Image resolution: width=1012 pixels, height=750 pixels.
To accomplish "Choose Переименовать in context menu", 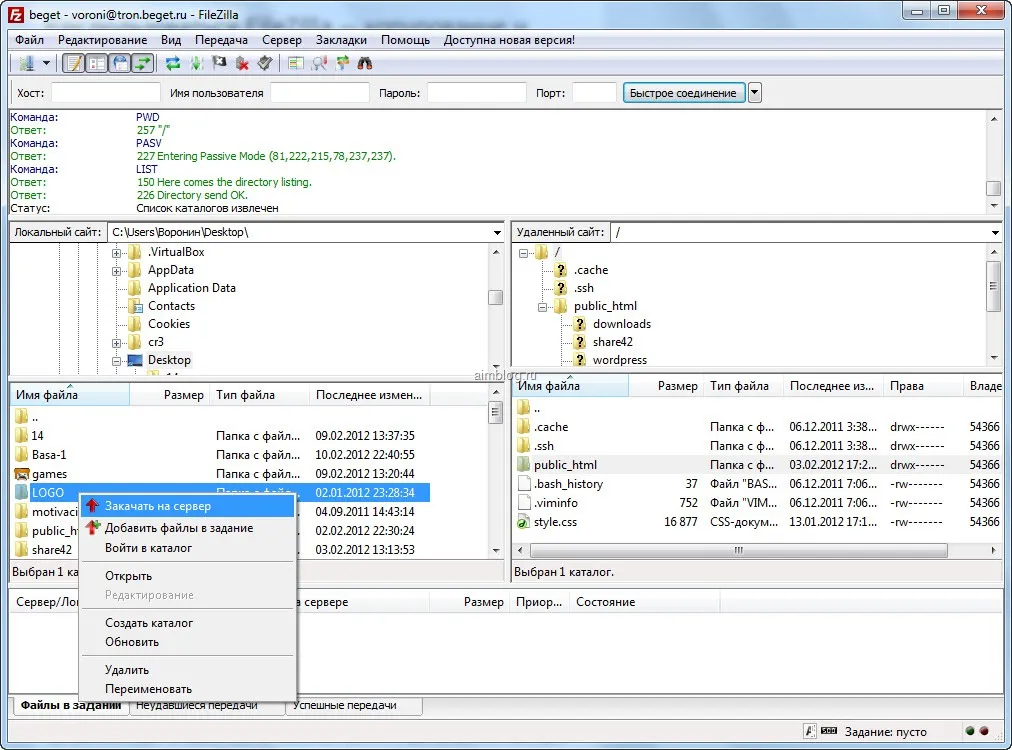I will [x=187, y=689].
